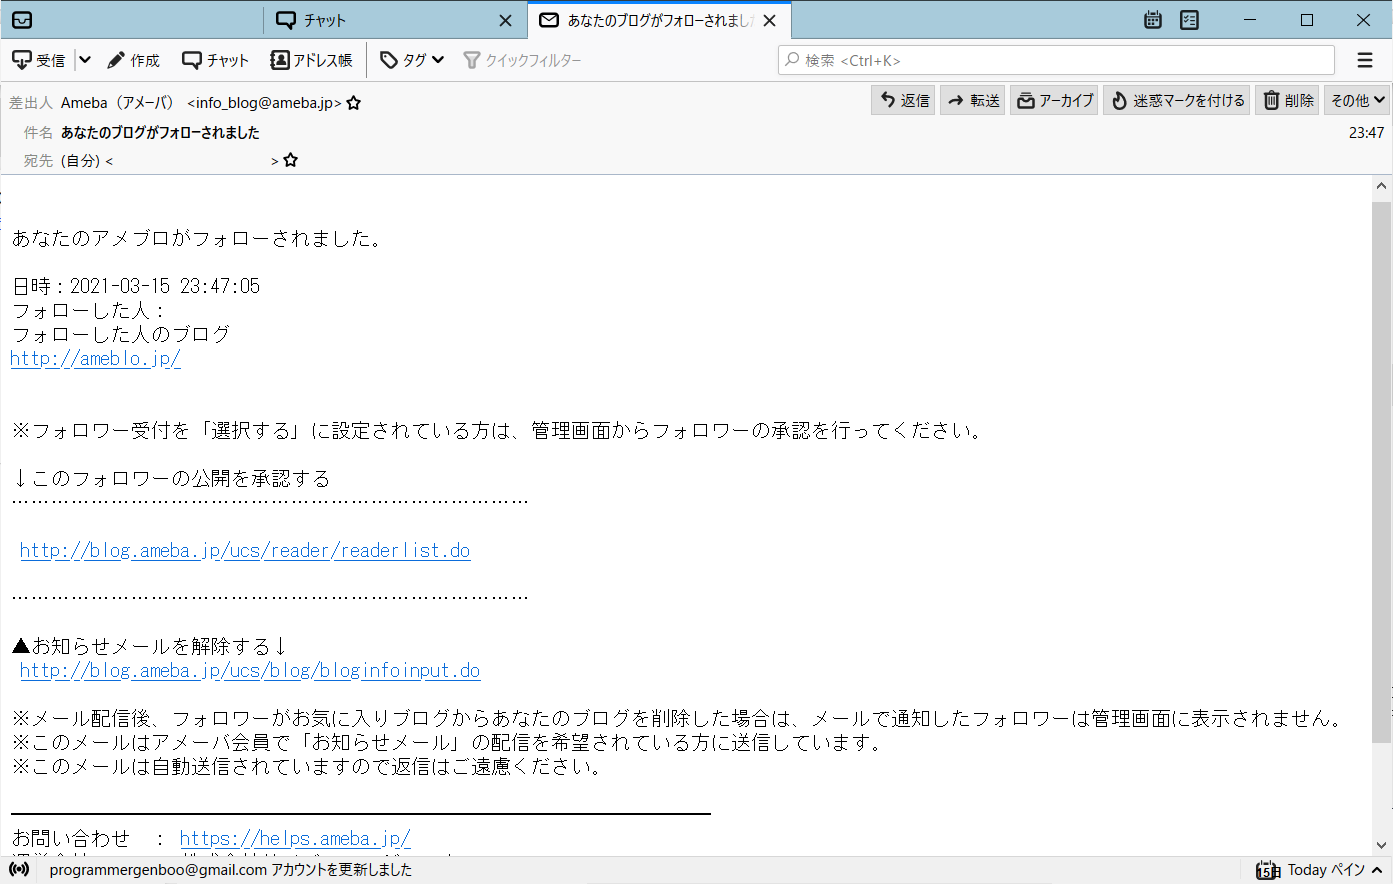Star the recipient address
This screenshot has width=1393, height=884.
[x=291, y=160]
